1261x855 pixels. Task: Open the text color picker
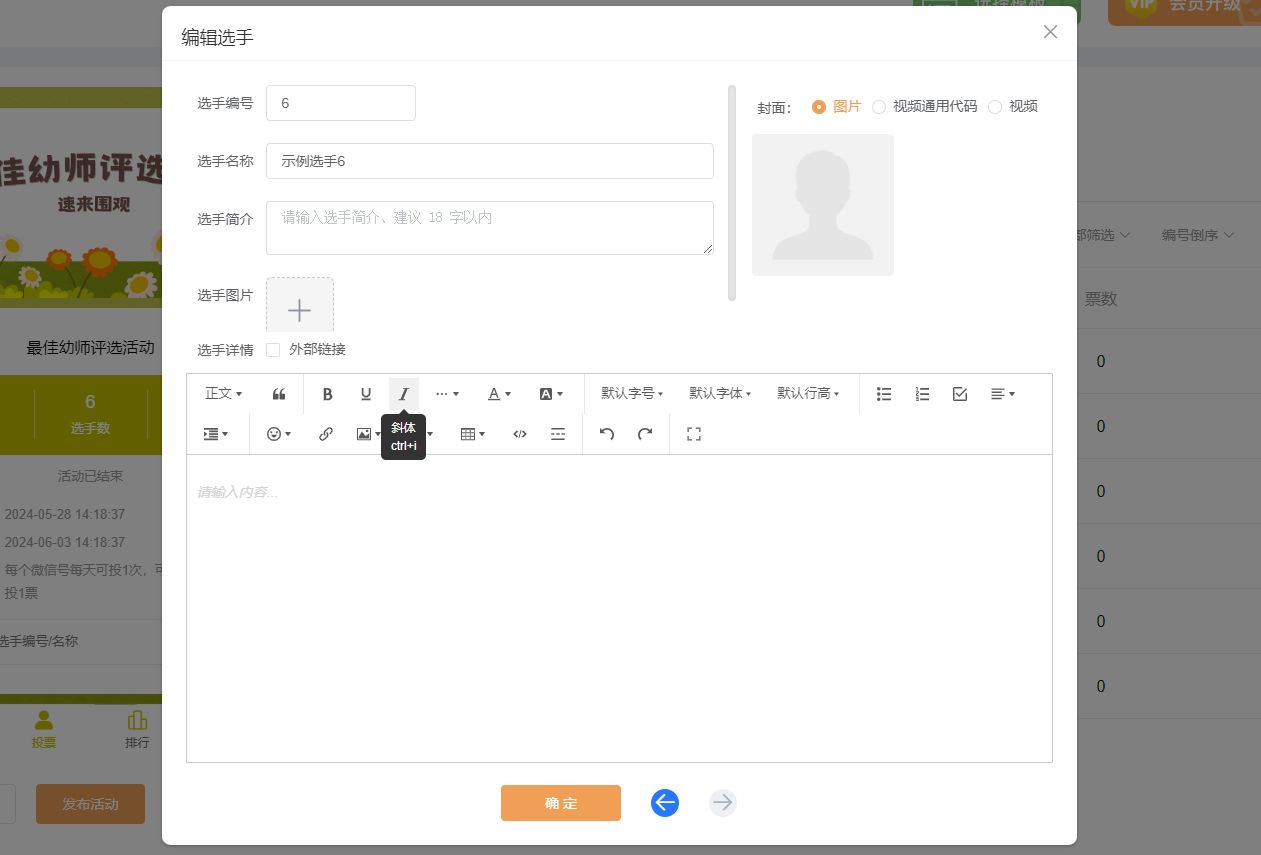[x=499, y=394]
